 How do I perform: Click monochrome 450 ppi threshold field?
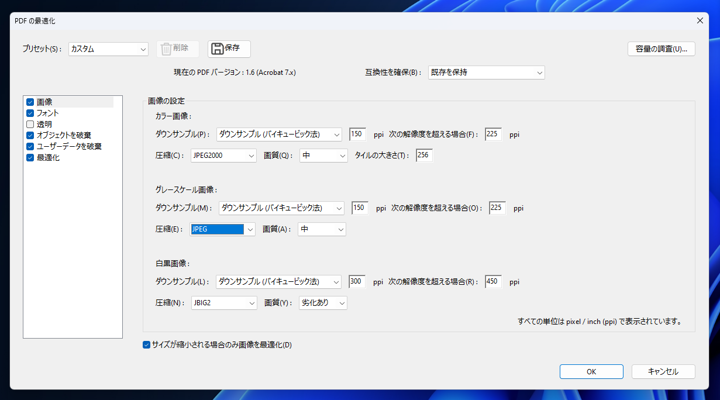click(x=493, y=281)
